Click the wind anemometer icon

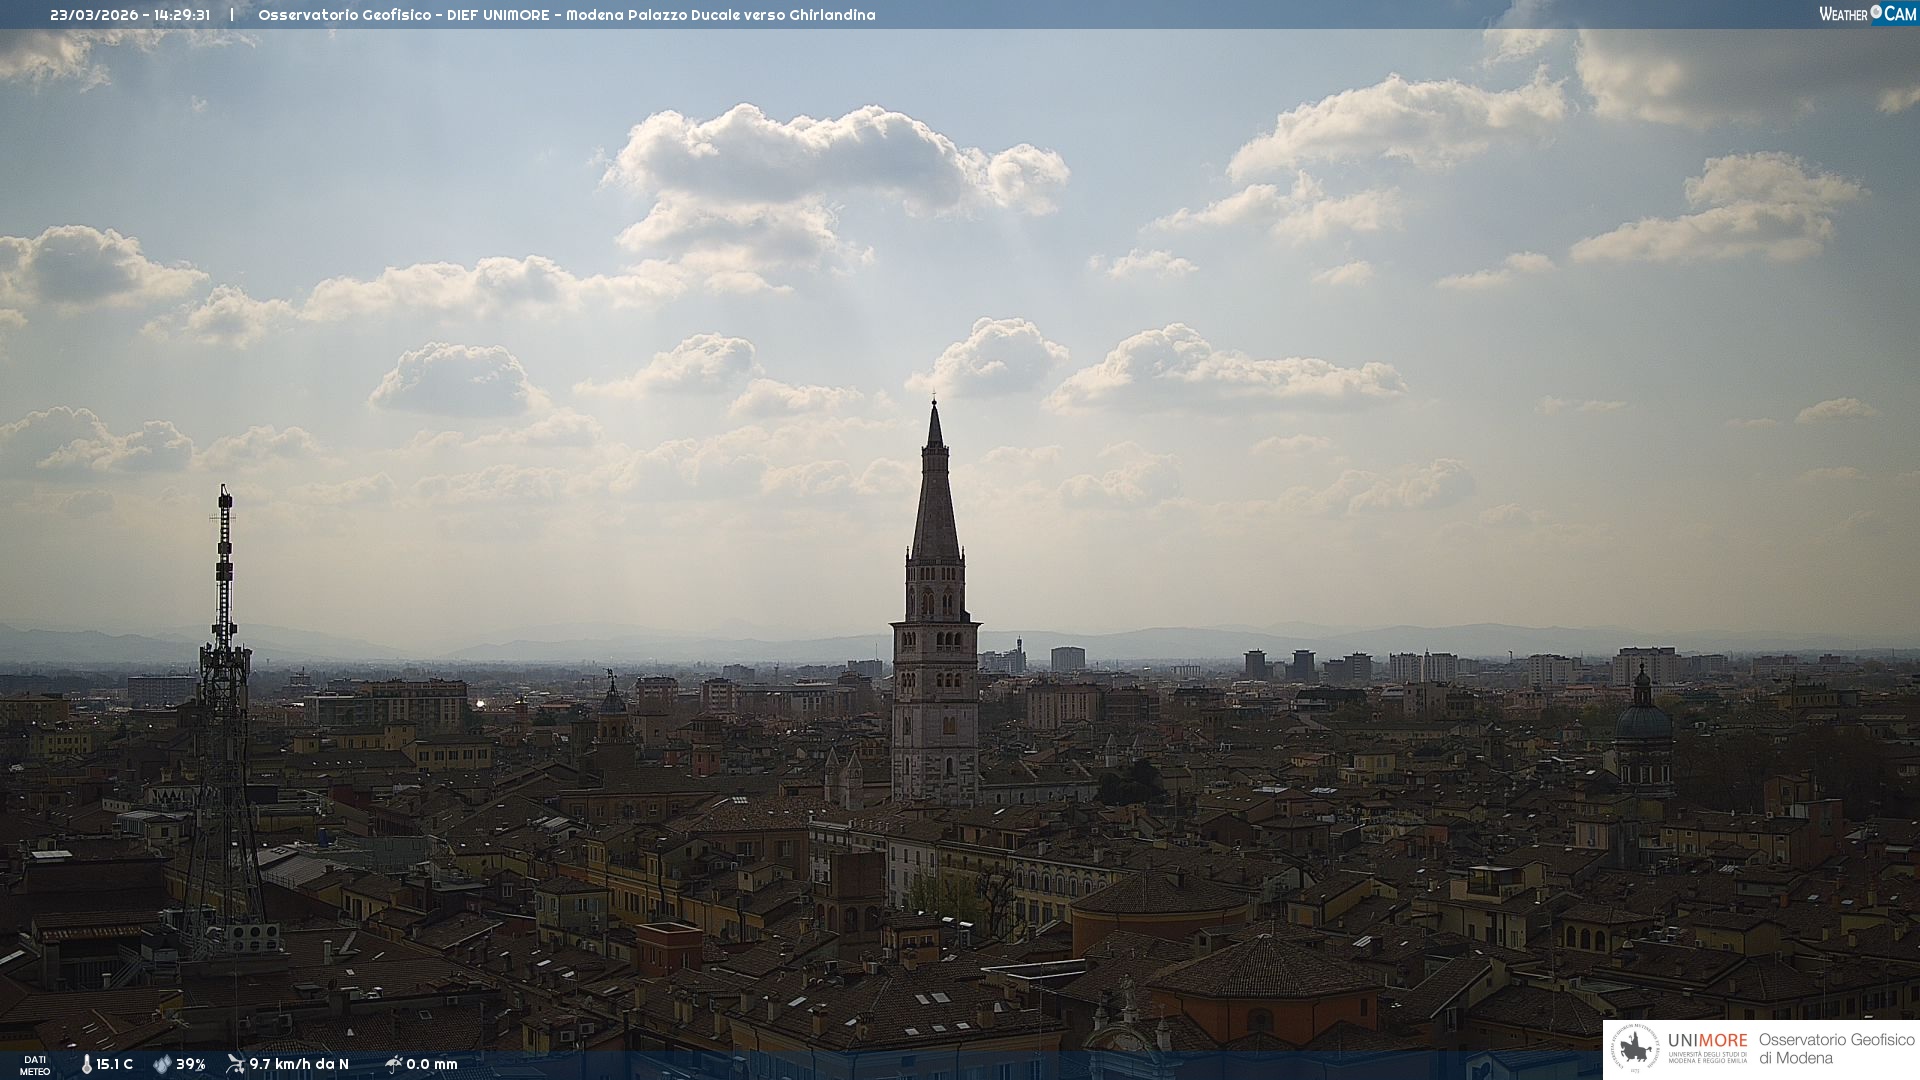pyautogui.click(x=235, y=1064)
